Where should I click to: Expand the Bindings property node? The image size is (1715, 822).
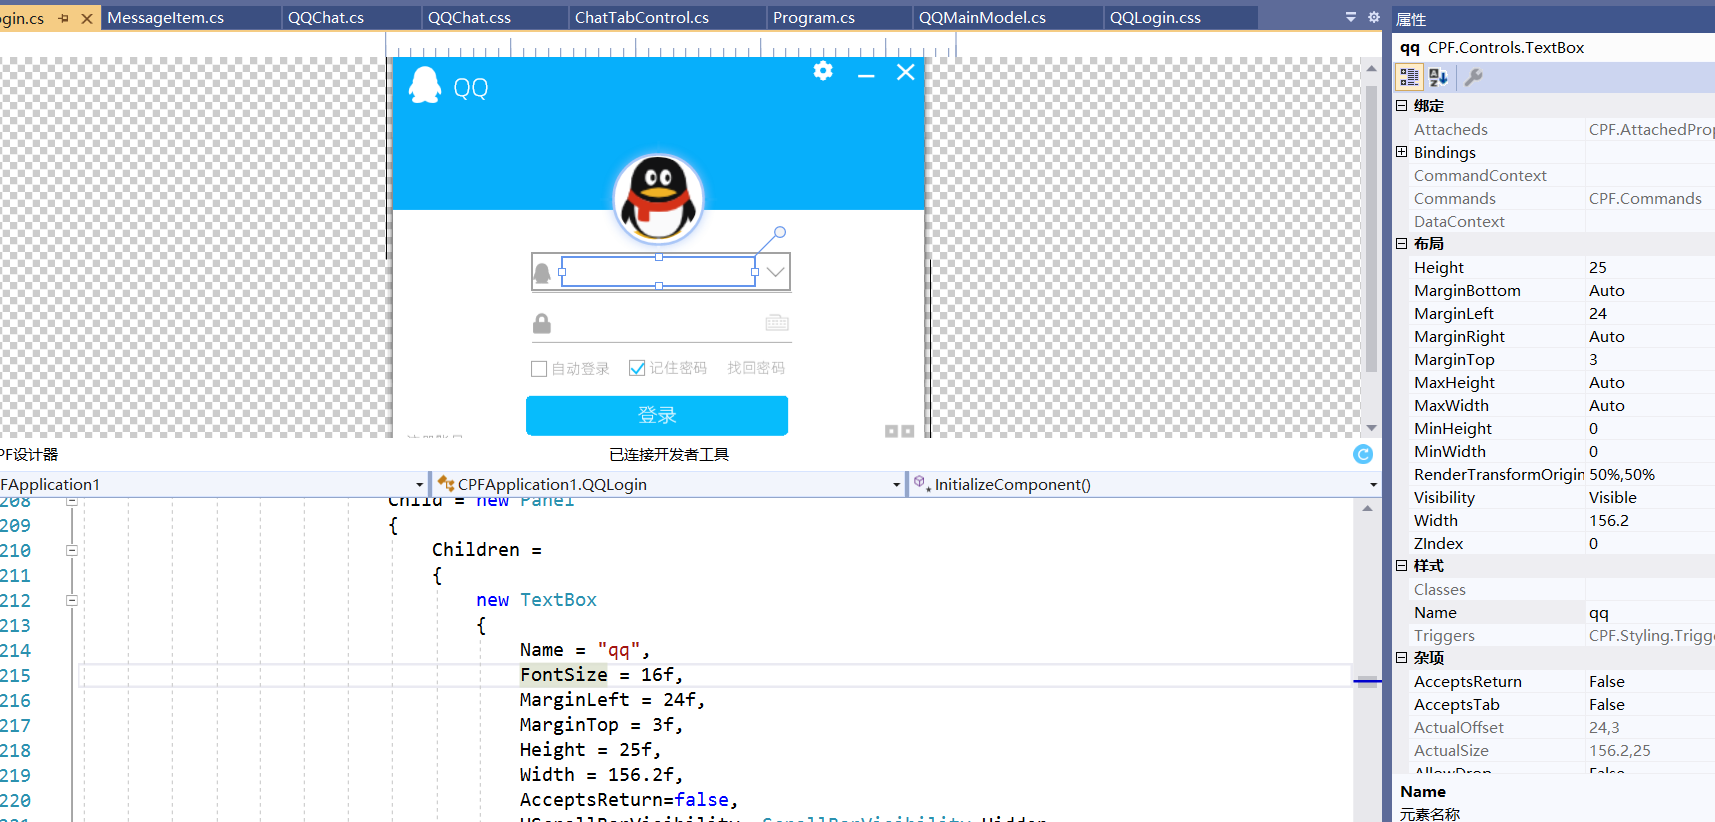click(1401, 152)
